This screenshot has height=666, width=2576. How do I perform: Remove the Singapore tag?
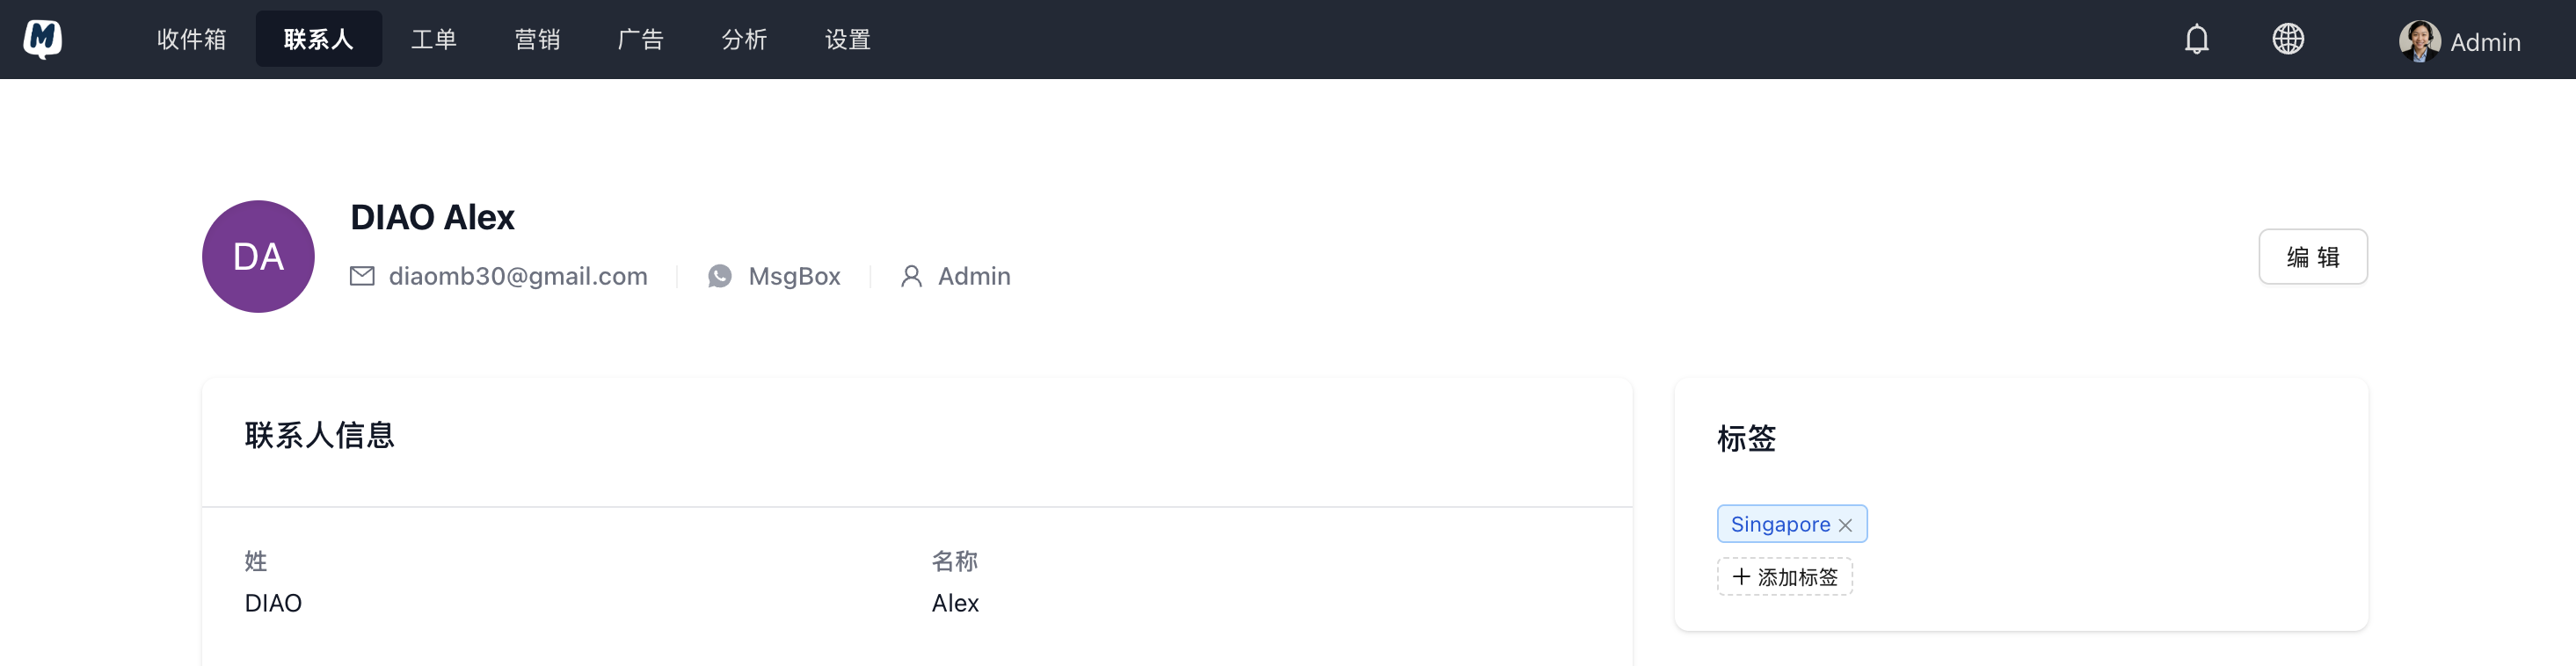click(x=1845, y=525)
